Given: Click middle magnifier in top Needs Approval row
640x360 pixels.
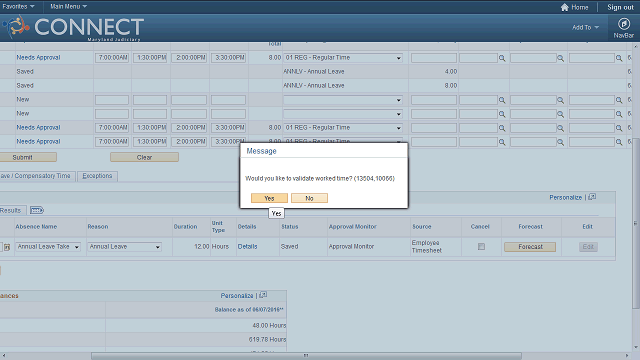Looking at the screenshot, I should tap(560, 58).
